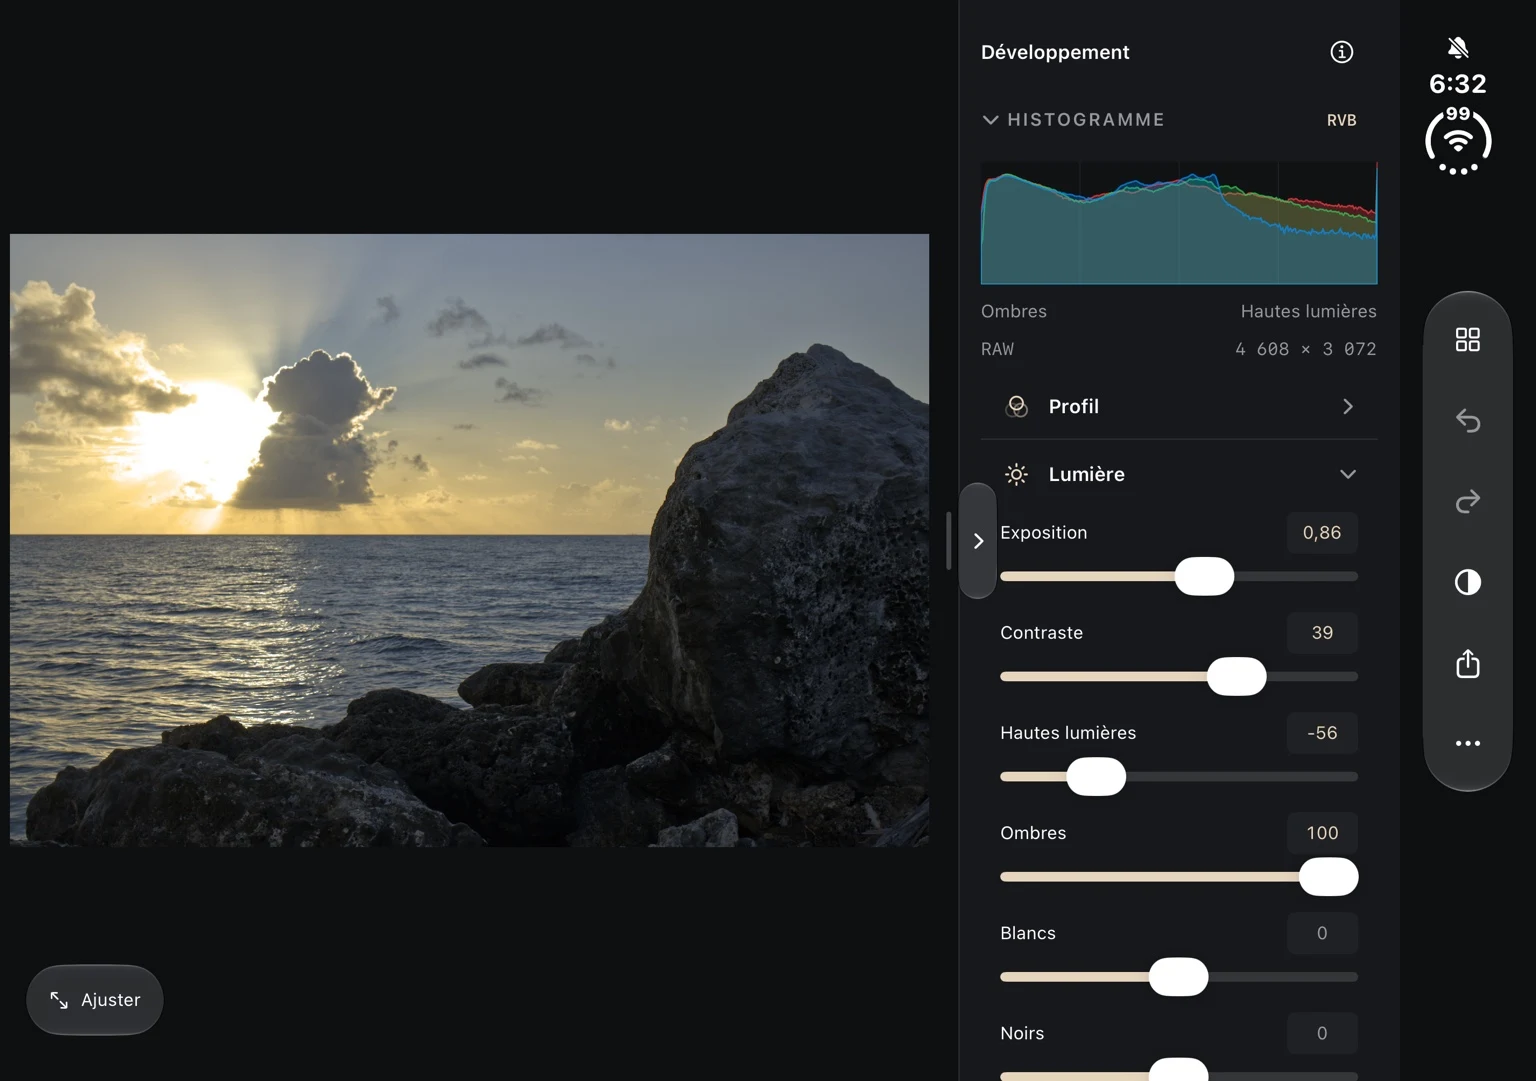1536x1081 pixels.
Task: Undo the last edit with the back arrow
Action: pyautogui.click(x=1467, y=421)
